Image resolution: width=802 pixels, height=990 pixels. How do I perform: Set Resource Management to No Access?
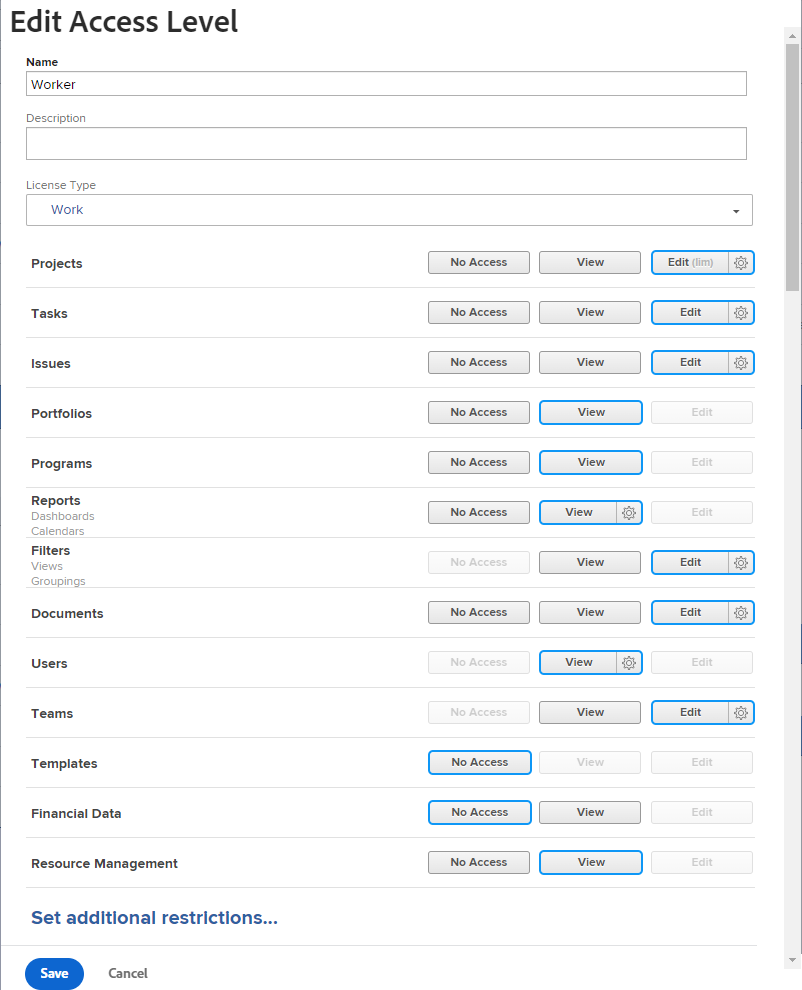point(479,862)
